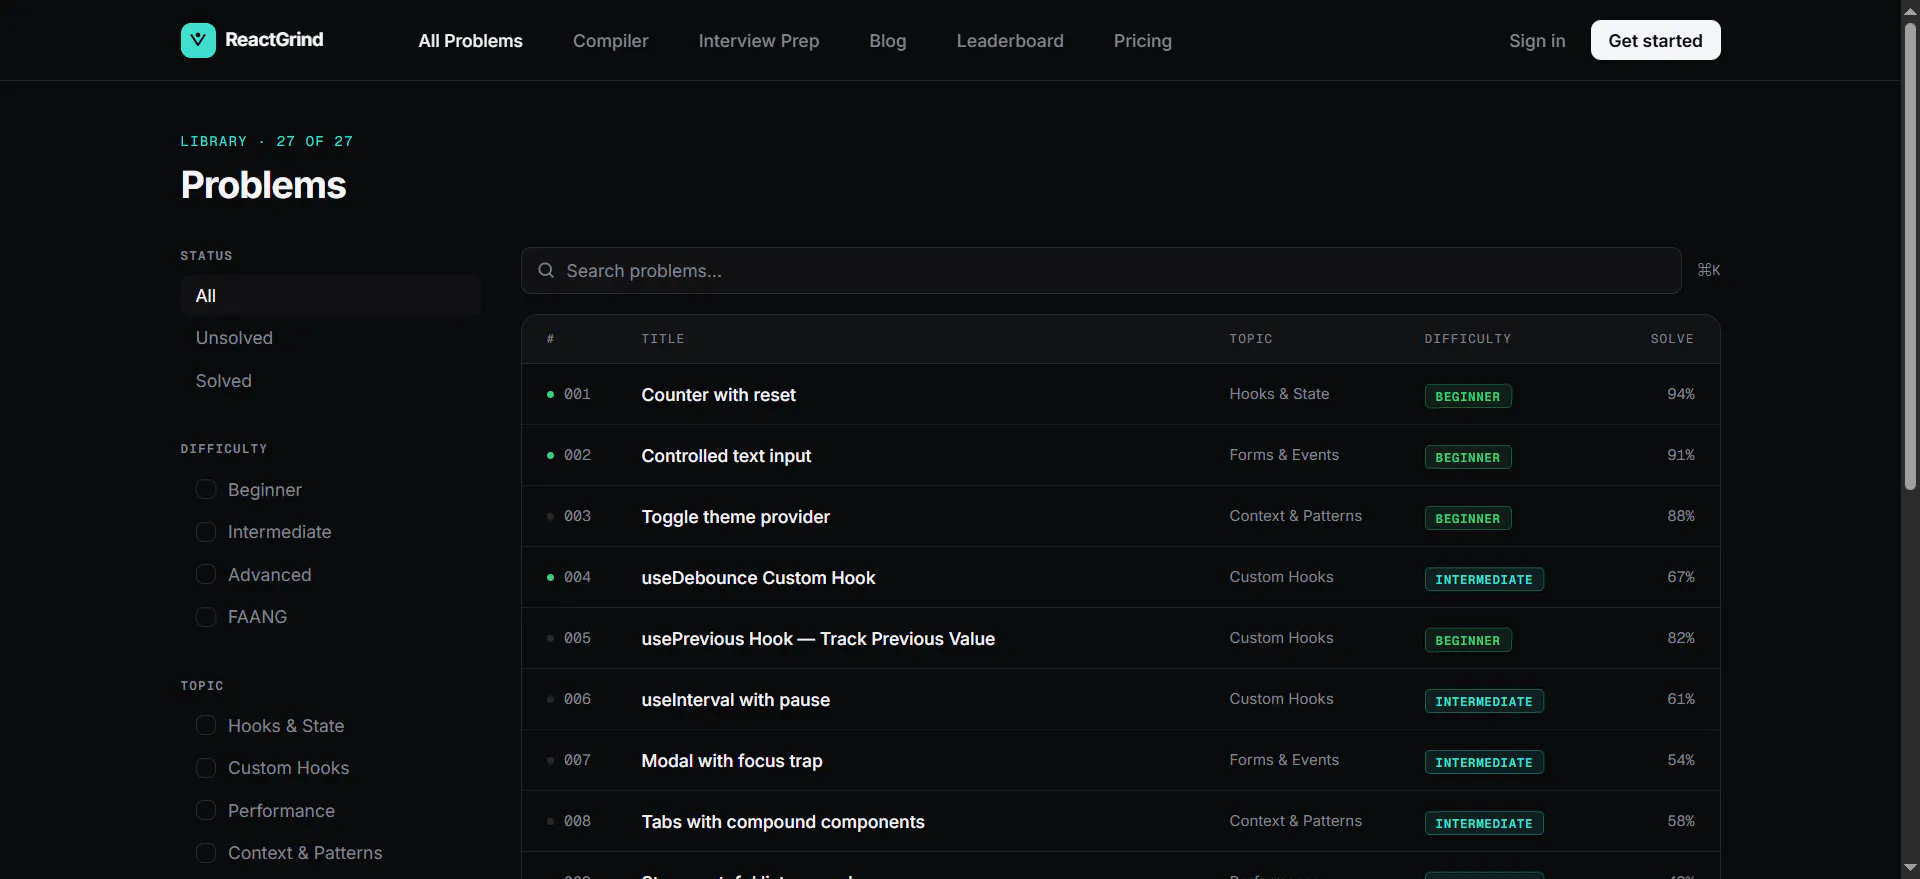Click the 'LIBRARY · 27 OF 27' label
This screenshot has width=1920, height=879.
click(x=267, y=141)
